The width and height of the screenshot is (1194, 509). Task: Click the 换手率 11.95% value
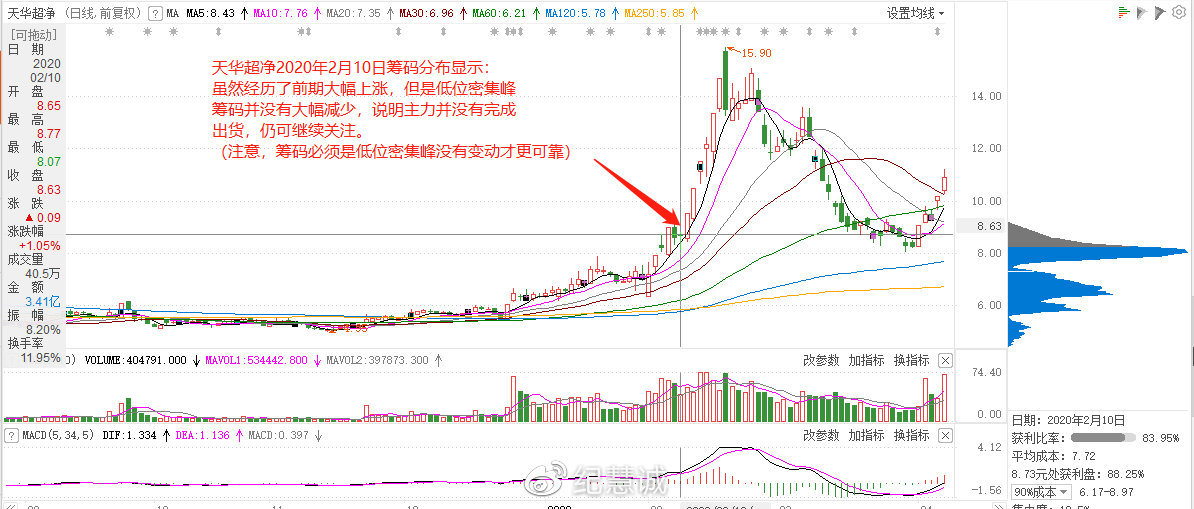pyautogui.click(x=40, y=357)
